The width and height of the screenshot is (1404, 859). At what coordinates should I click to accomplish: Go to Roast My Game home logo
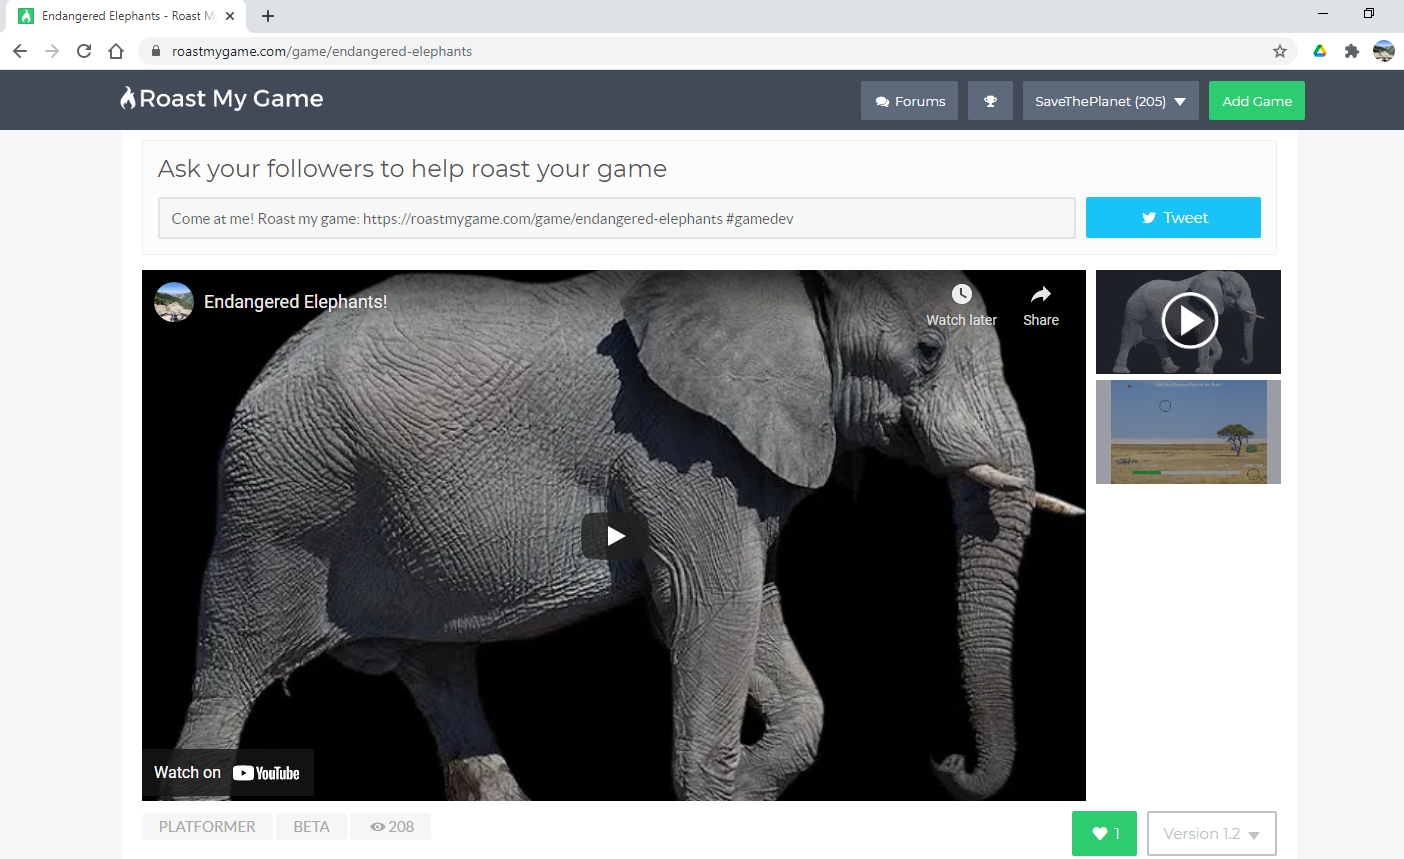point(222,99)
